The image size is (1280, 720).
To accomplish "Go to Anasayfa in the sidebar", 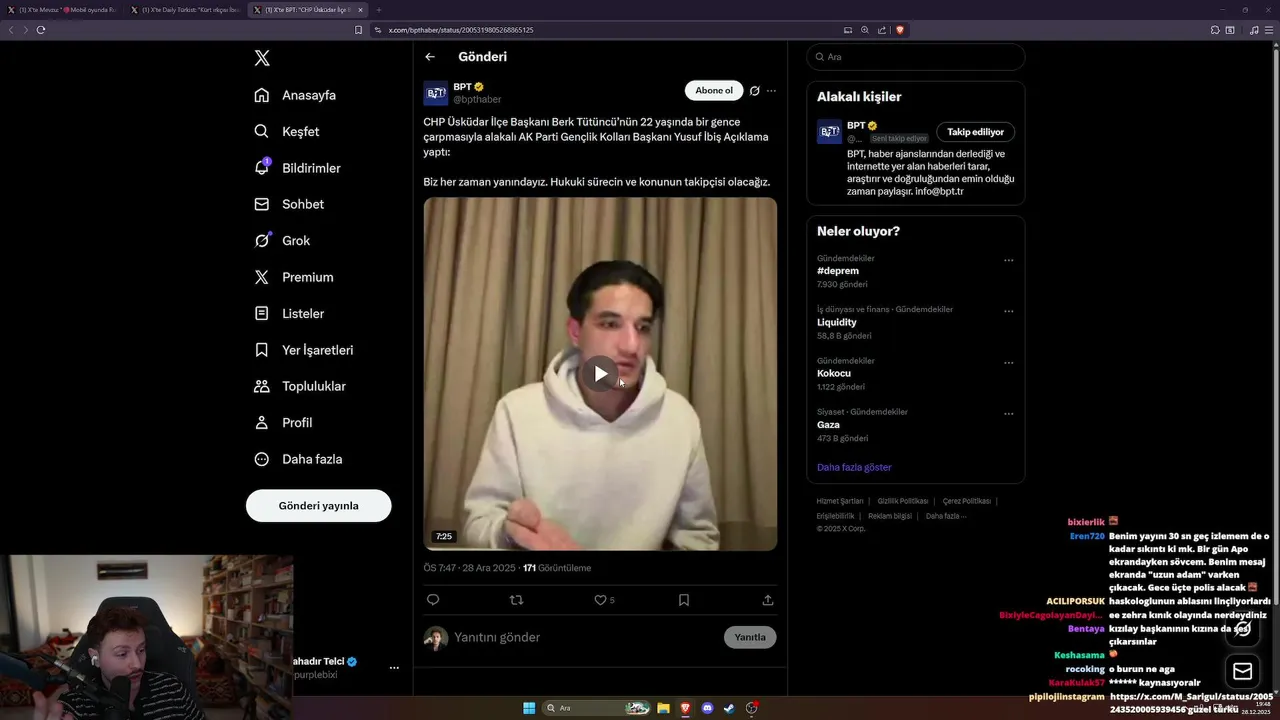I will [x=295, y=95].
